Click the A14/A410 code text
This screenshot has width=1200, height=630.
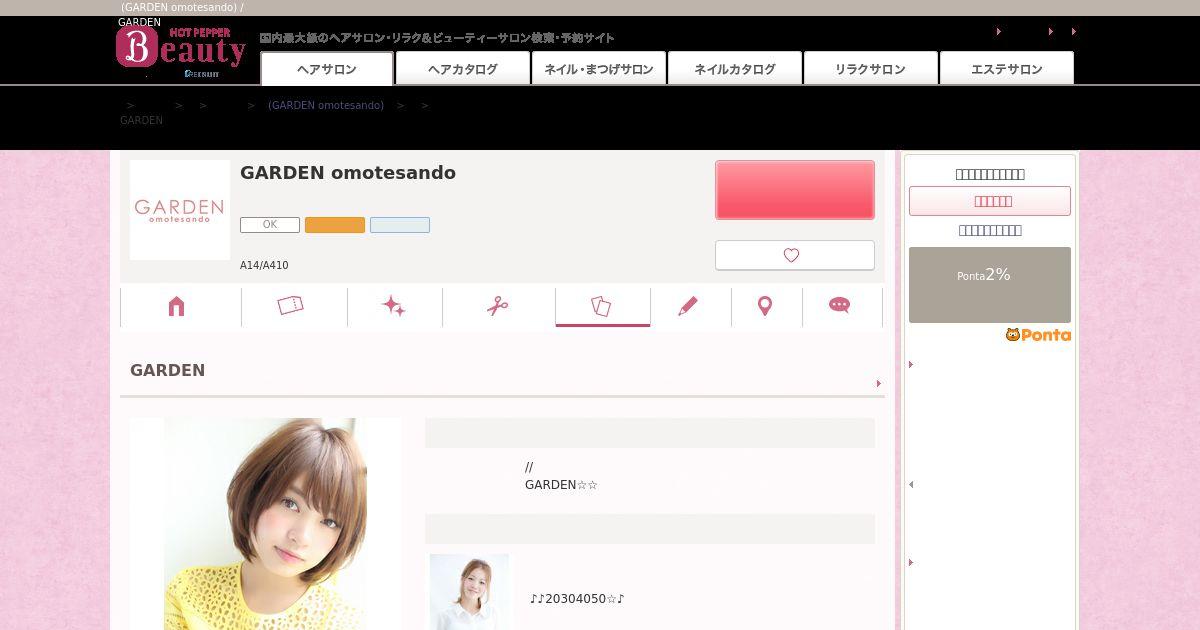(x=264, y=266)
